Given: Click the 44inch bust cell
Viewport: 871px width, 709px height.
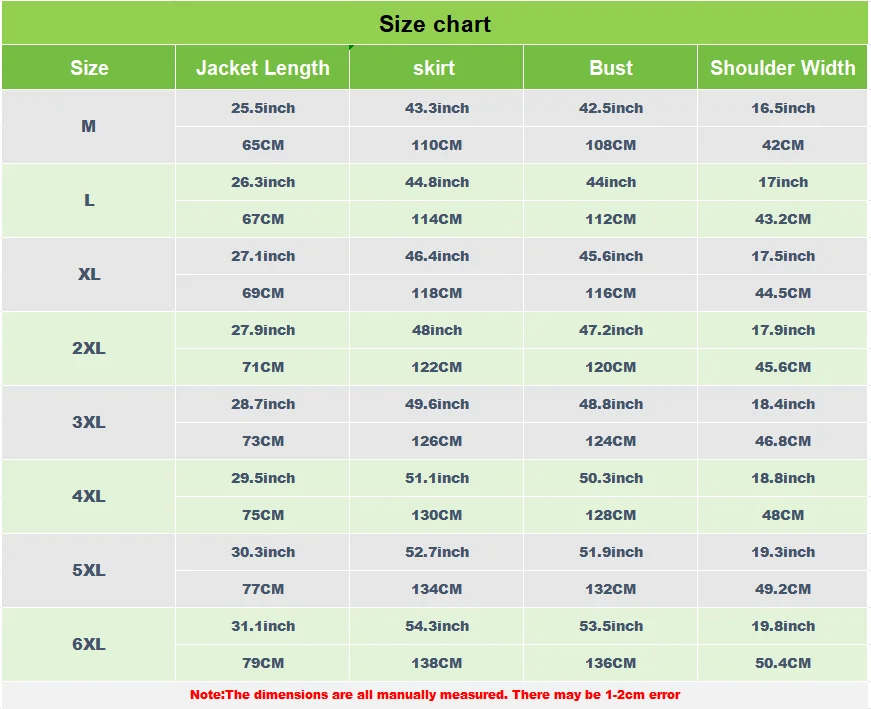Looking at the screenshot, I should tap(610, 182).
